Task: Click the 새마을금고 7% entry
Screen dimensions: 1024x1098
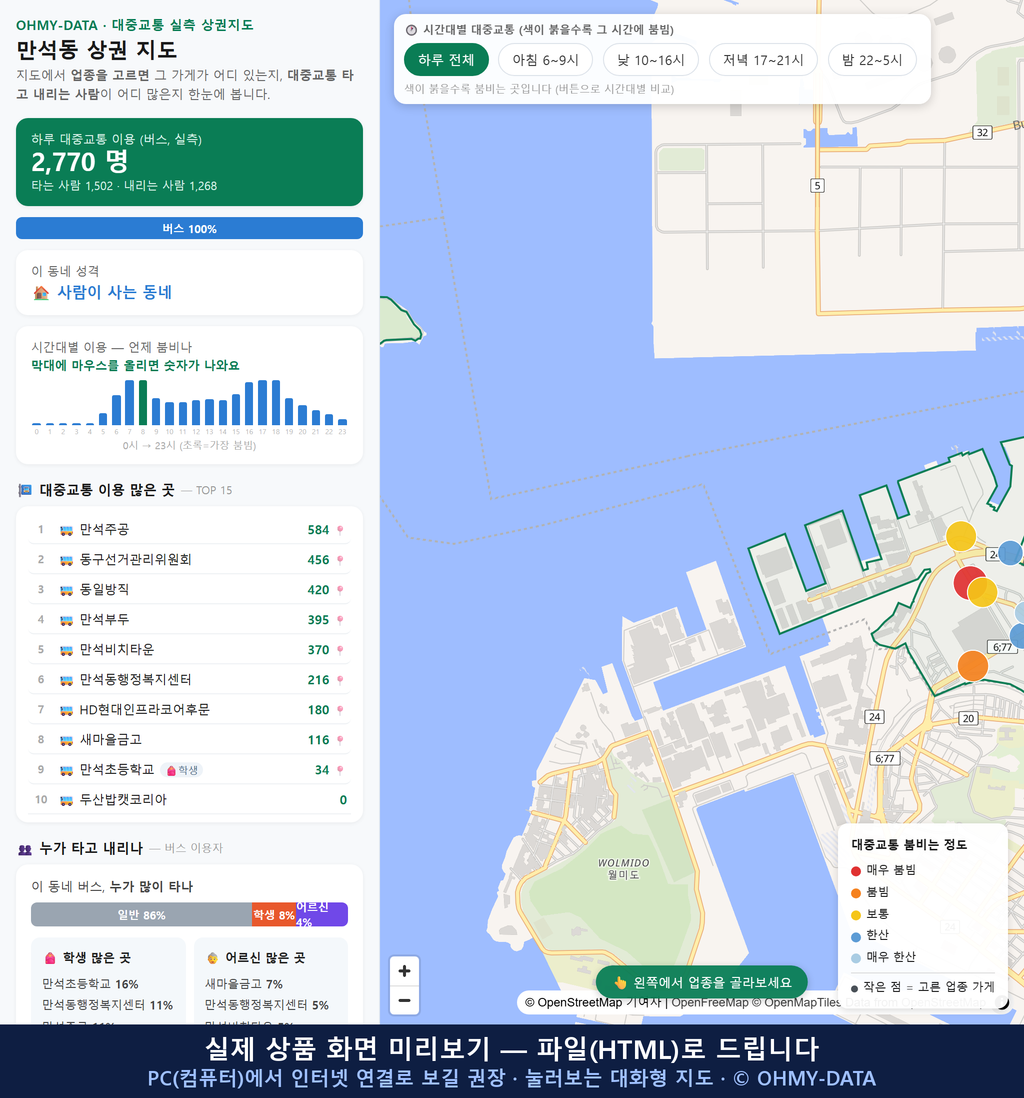Action: [244, 984]
